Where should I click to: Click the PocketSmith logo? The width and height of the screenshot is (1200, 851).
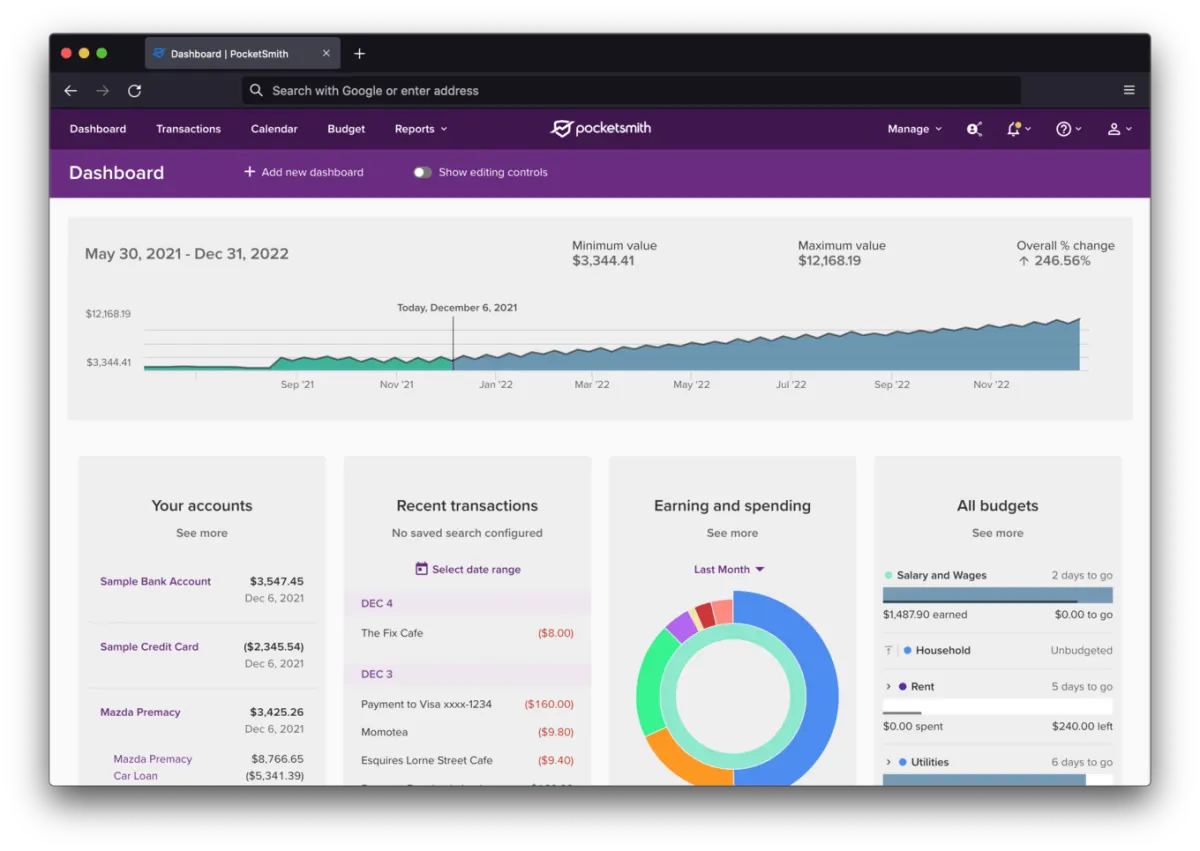pyautogui.click(x=600, y=129)
